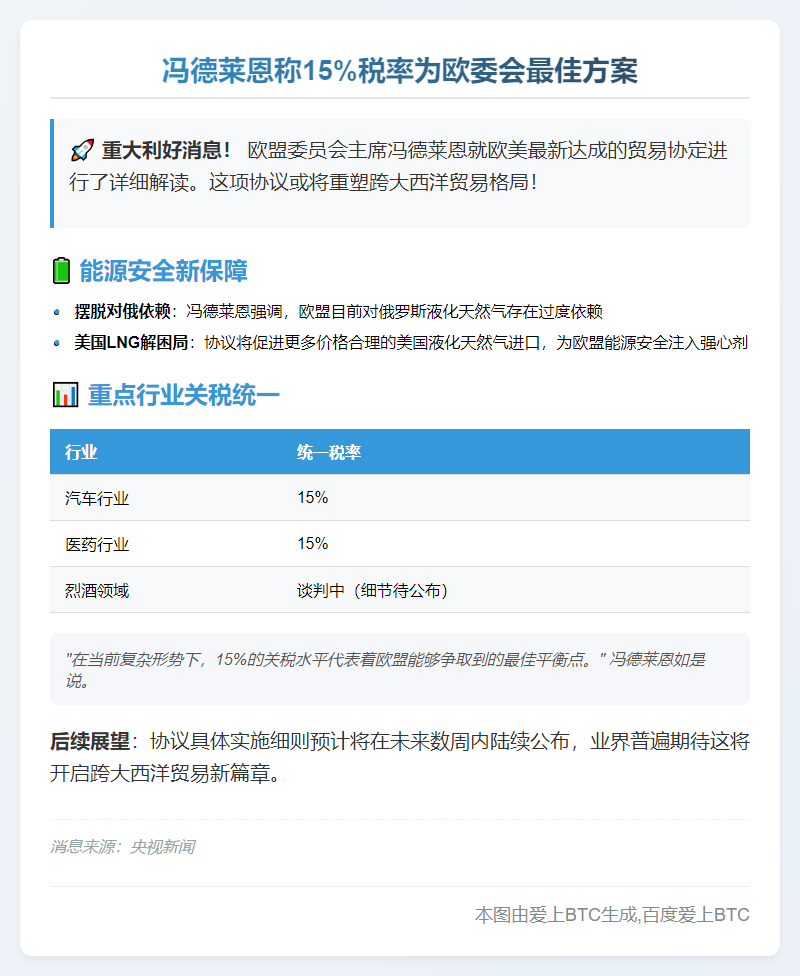Image resolution: width=800 pixels, height=976 pixels.
Task: Click the bullet label 美国LNG解困局
Action: (x=131, y=342)
